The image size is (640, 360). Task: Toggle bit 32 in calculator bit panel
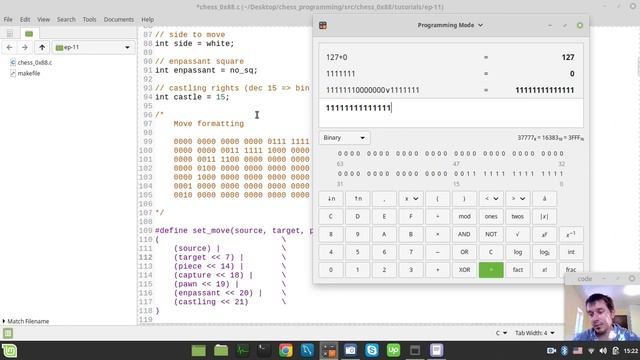tap(562, 154)
